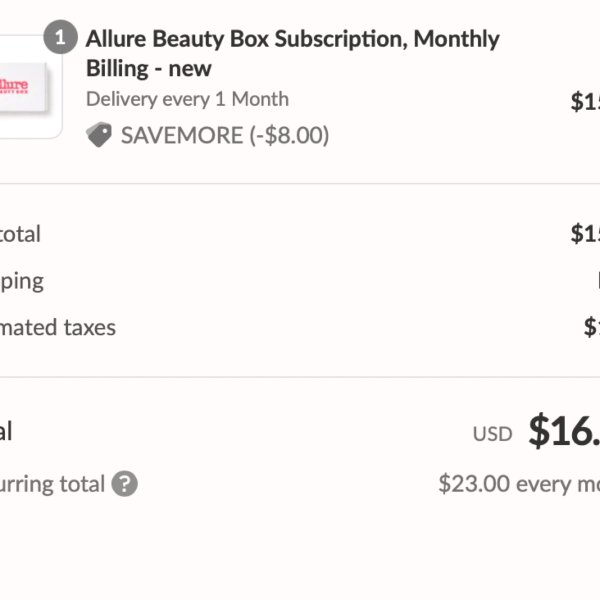
Task: Click the SAVEMORE (-$8.00) discount code
Action: coord(225,135)
